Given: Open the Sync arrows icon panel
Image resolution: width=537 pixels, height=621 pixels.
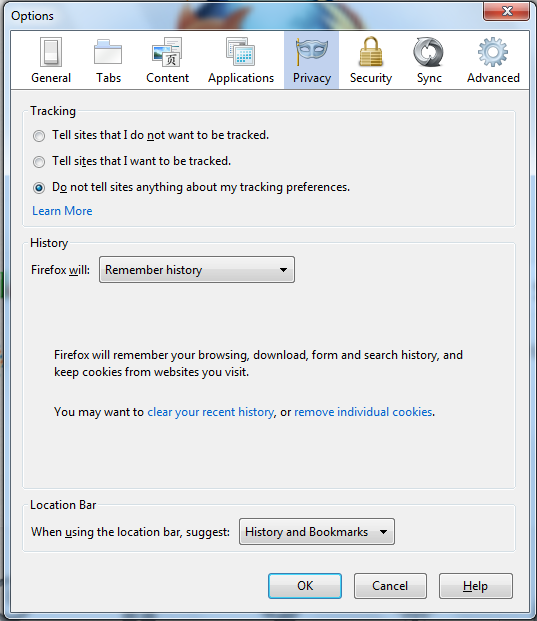Looking at the screenshot, I should [x=429, y=60].
